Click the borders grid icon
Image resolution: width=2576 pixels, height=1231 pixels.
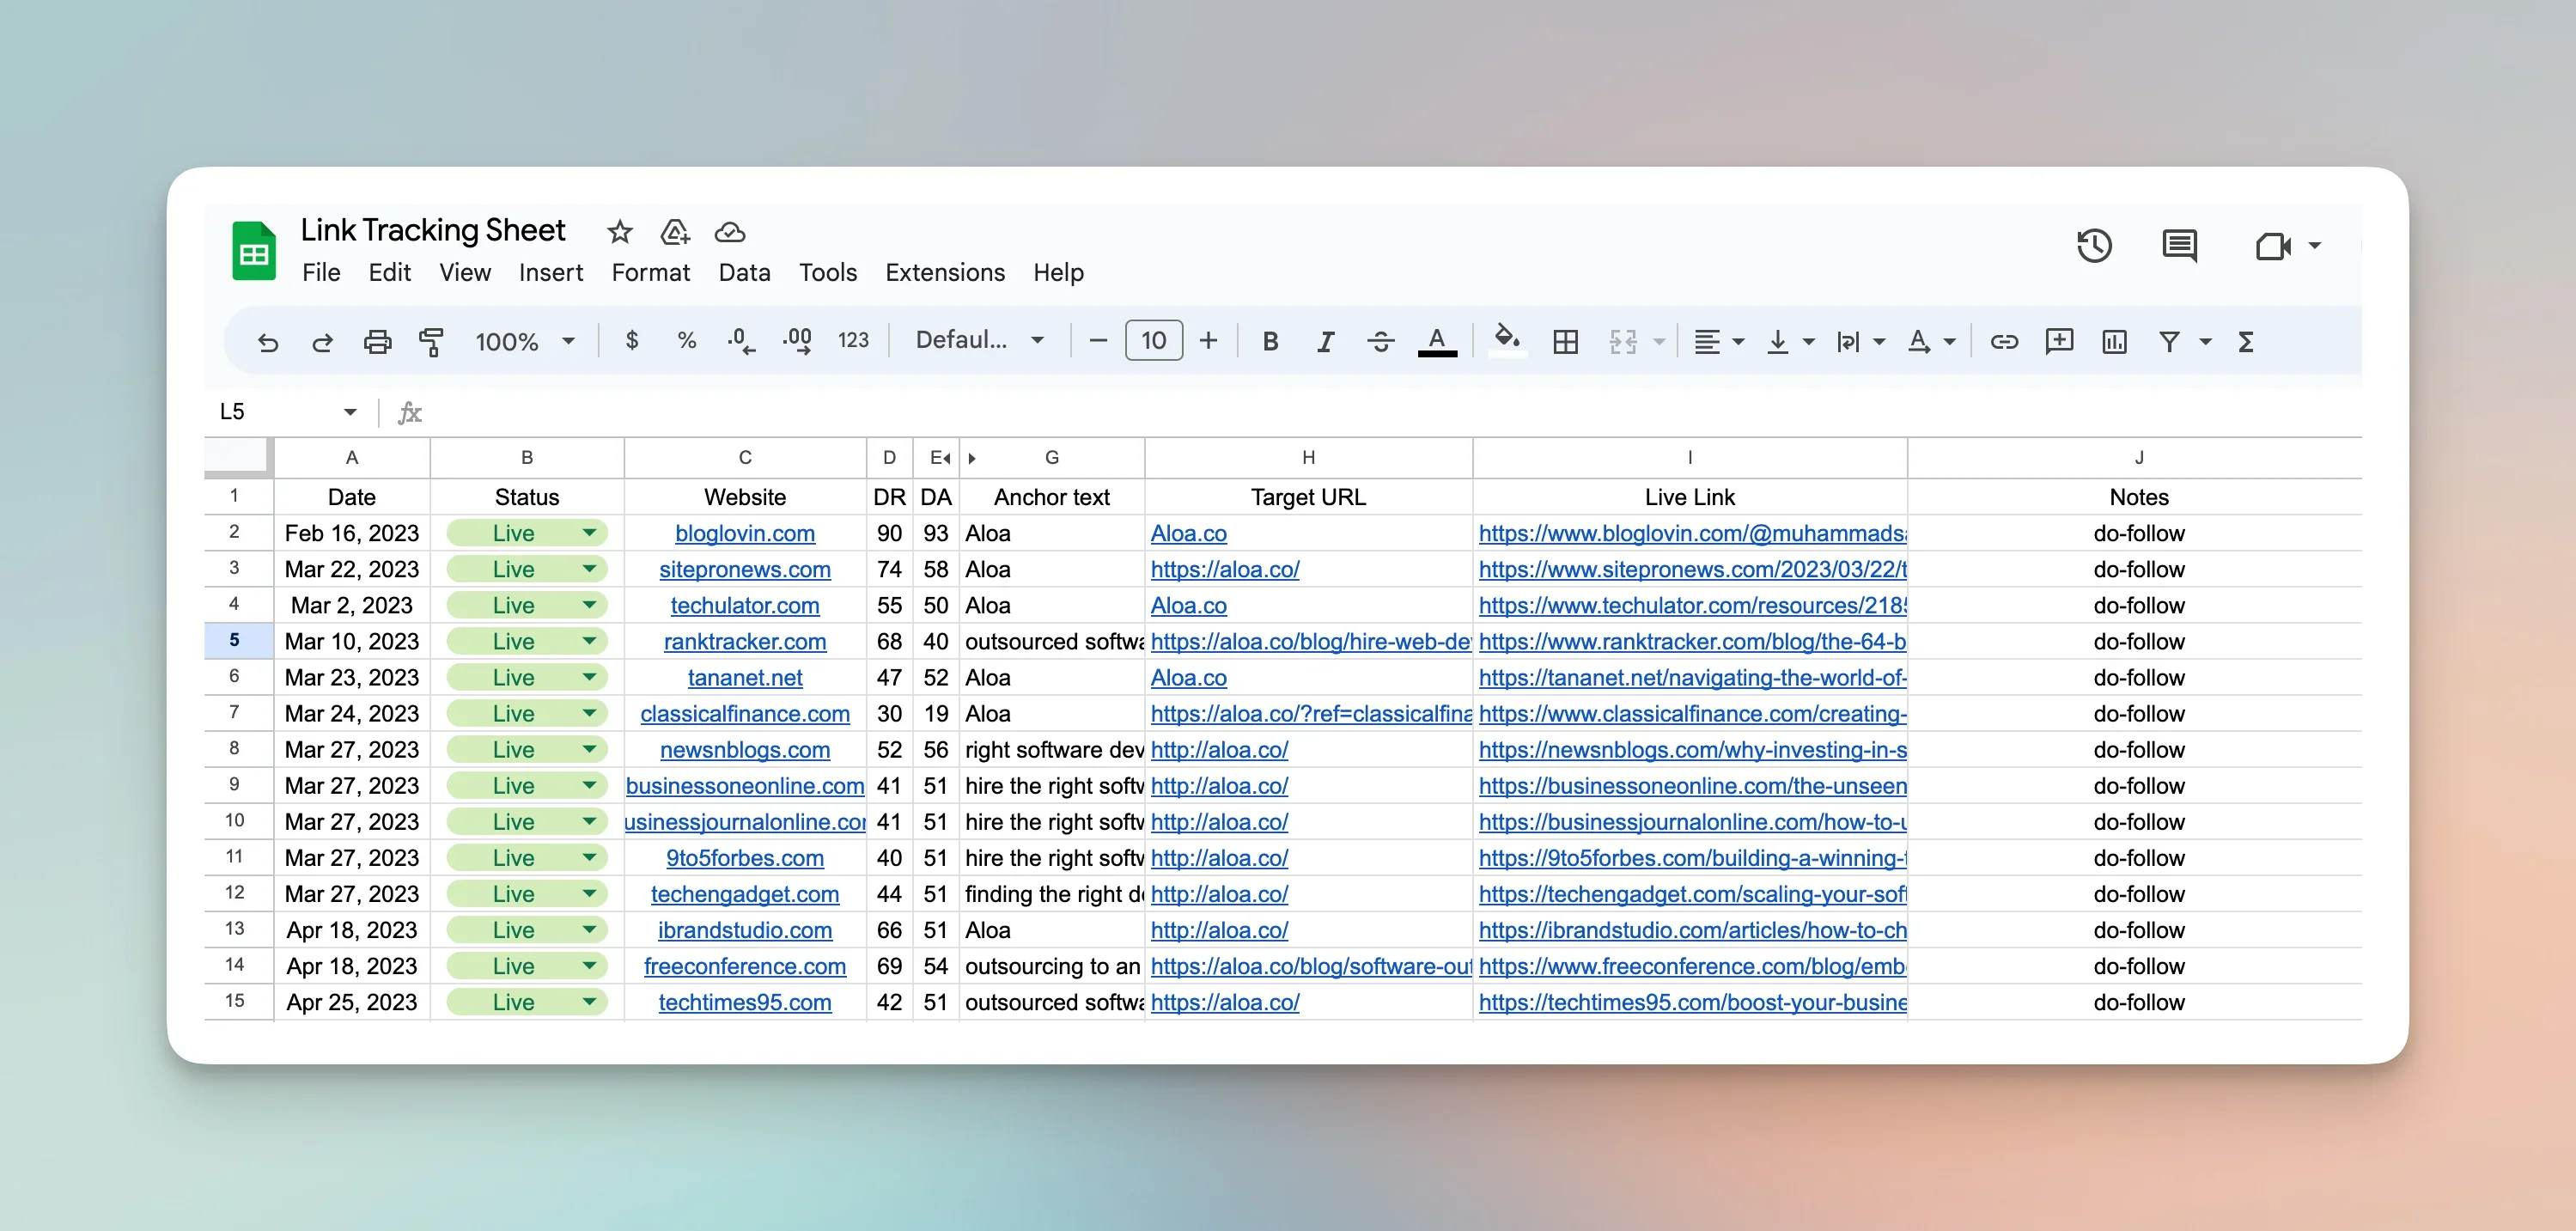tap(1565, 342)
